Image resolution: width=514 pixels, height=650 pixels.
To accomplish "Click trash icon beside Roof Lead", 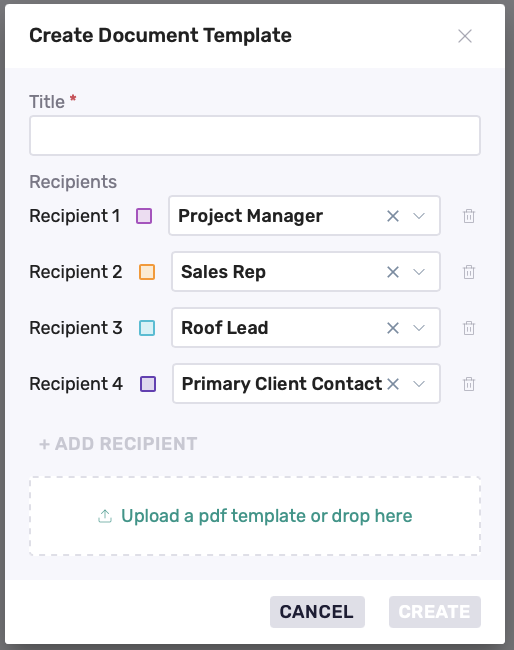I will (x=469, y=328).
